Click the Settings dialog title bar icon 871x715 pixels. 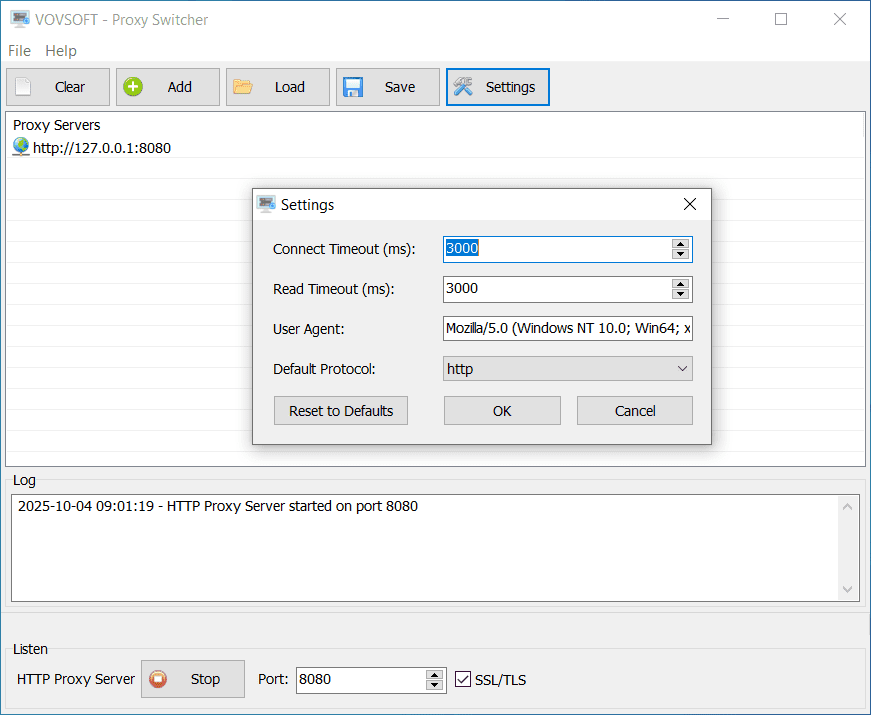click(x=266, y=204)
